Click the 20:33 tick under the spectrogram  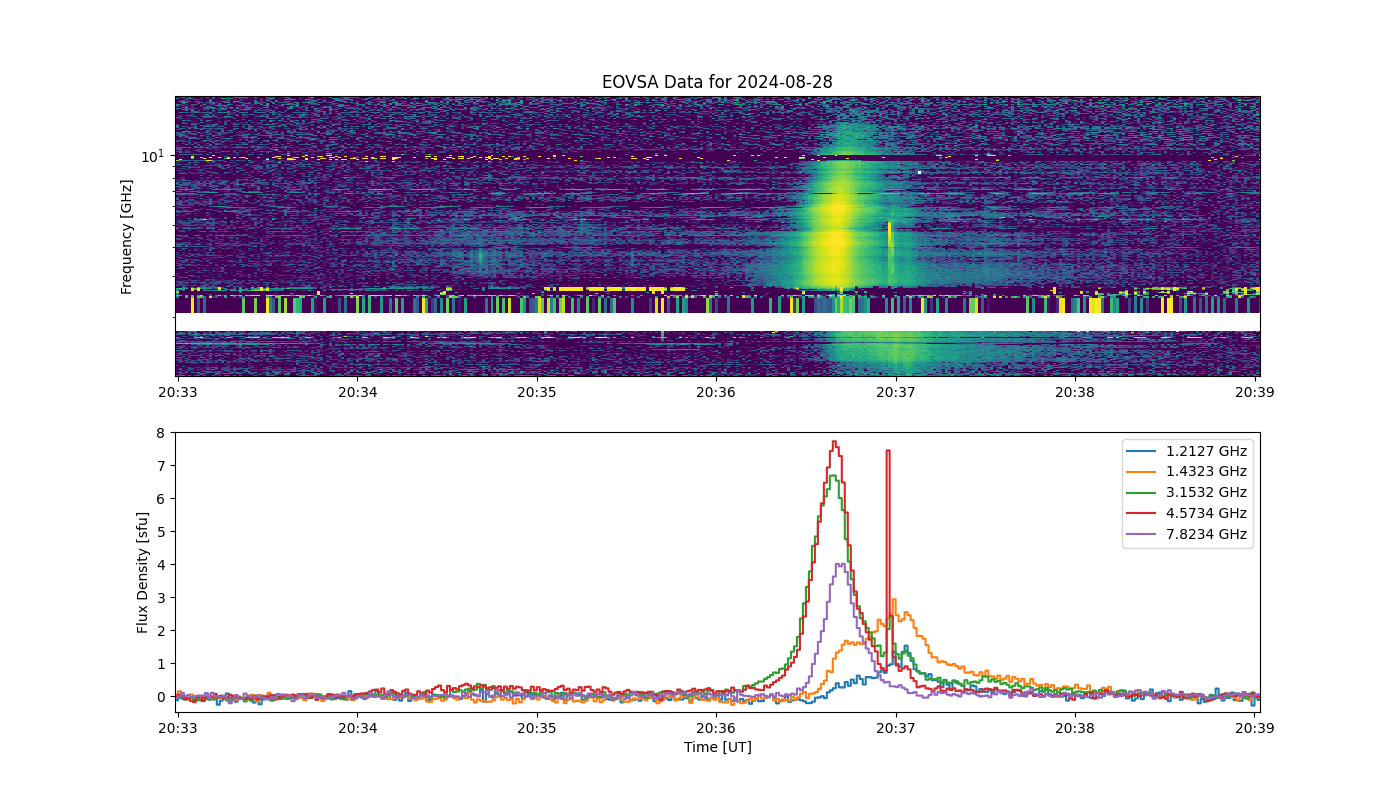pyautogui.click(x=177, y=392)
